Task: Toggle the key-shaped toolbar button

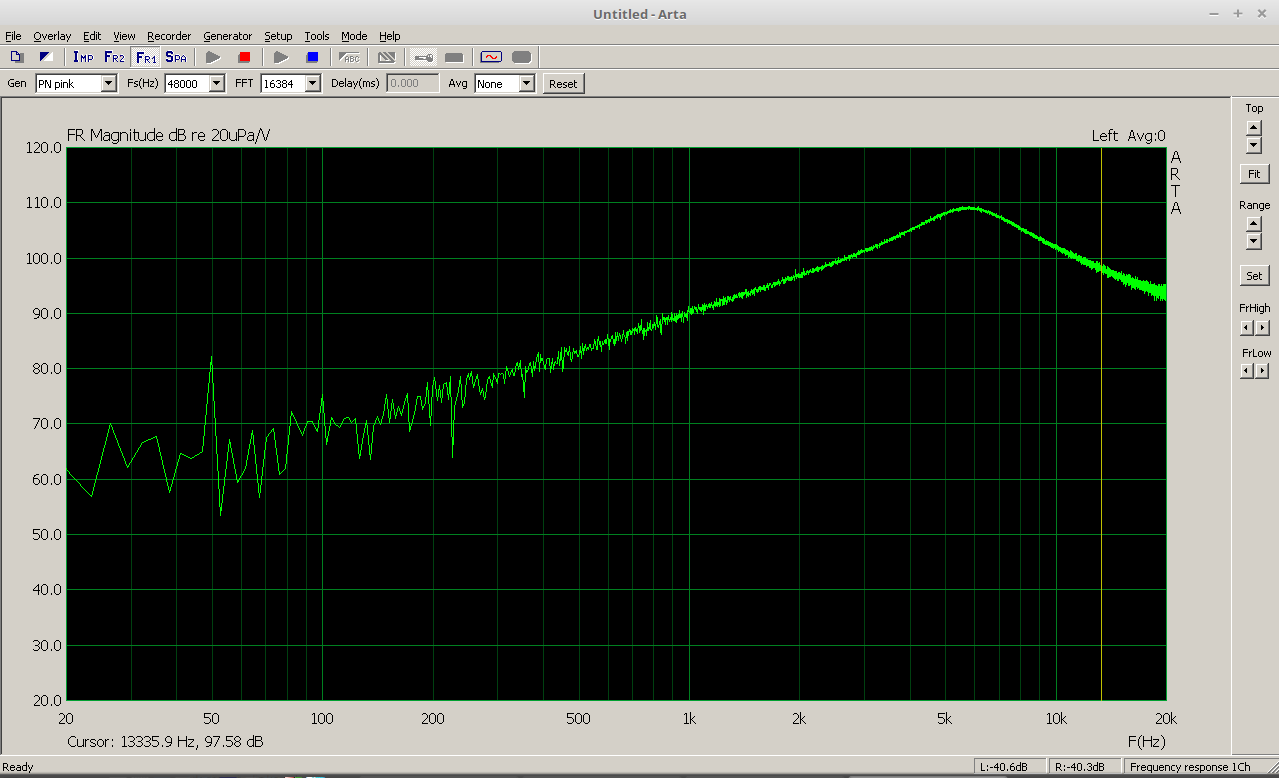Action: (x=424, y=57)
